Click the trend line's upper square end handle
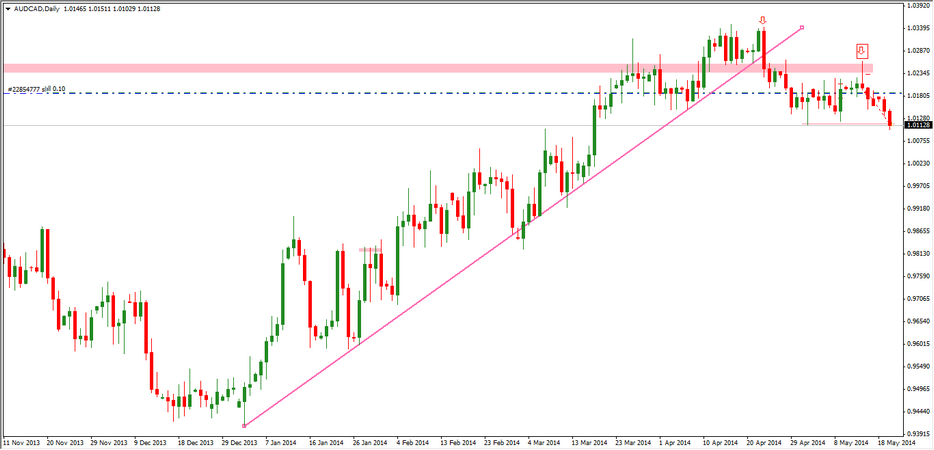The height and width of the screenshot is (450, 934). pos(803,27)
